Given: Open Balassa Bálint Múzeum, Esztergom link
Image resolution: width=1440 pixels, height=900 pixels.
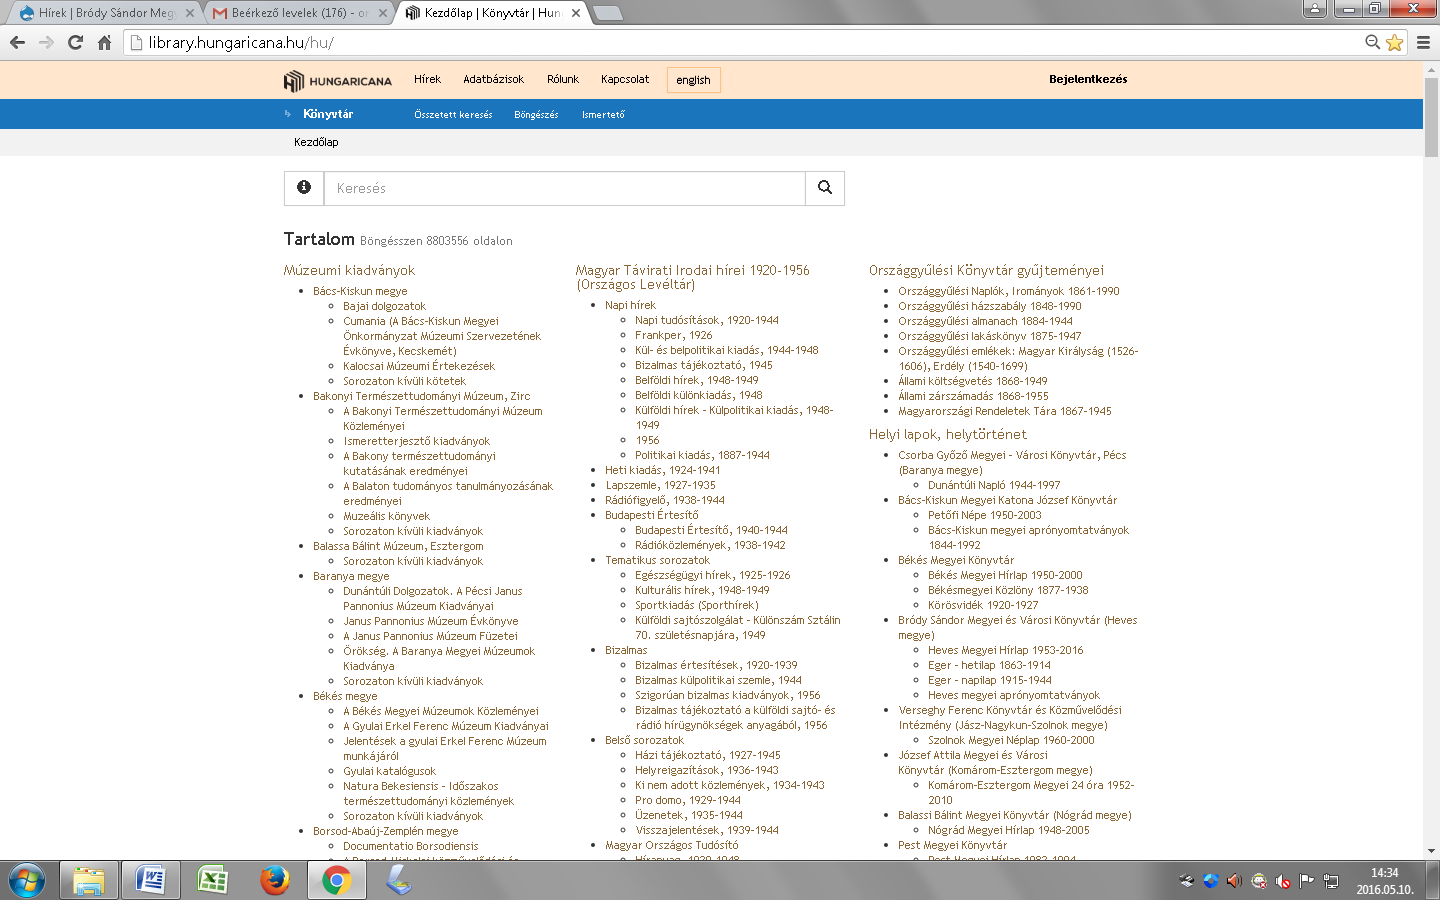Looking at the screenshot, I should pyautogui.click(x=398, y=546).
